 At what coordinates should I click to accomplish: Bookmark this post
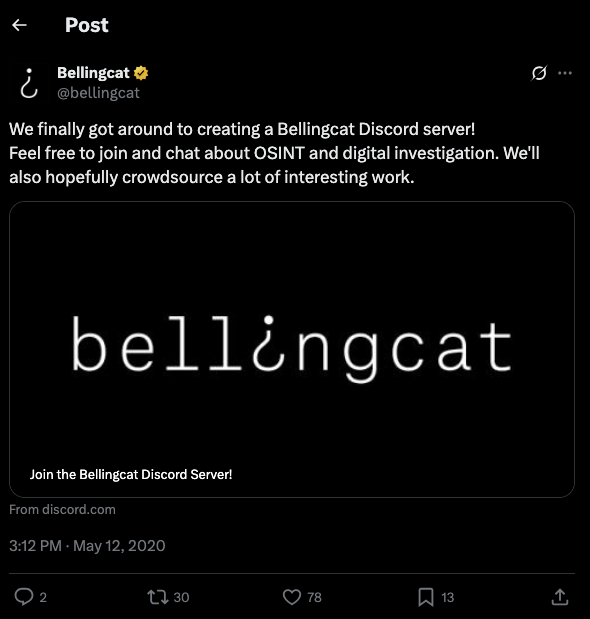pyautogui.click(x=426, y=596)
